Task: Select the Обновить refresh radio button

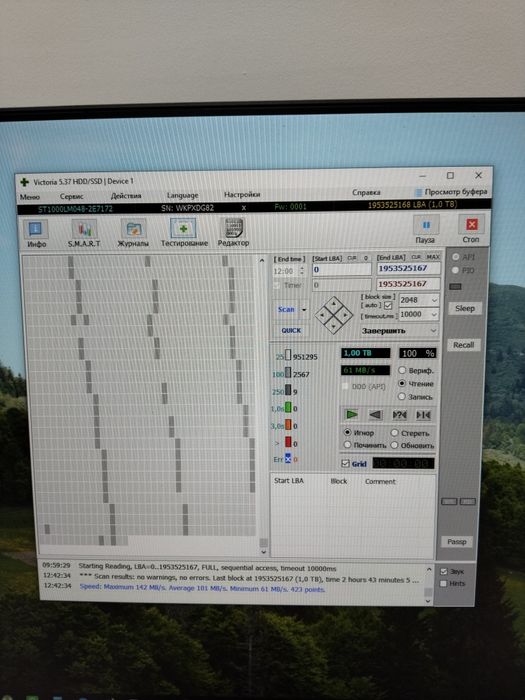Action: [x=394, y=445]
